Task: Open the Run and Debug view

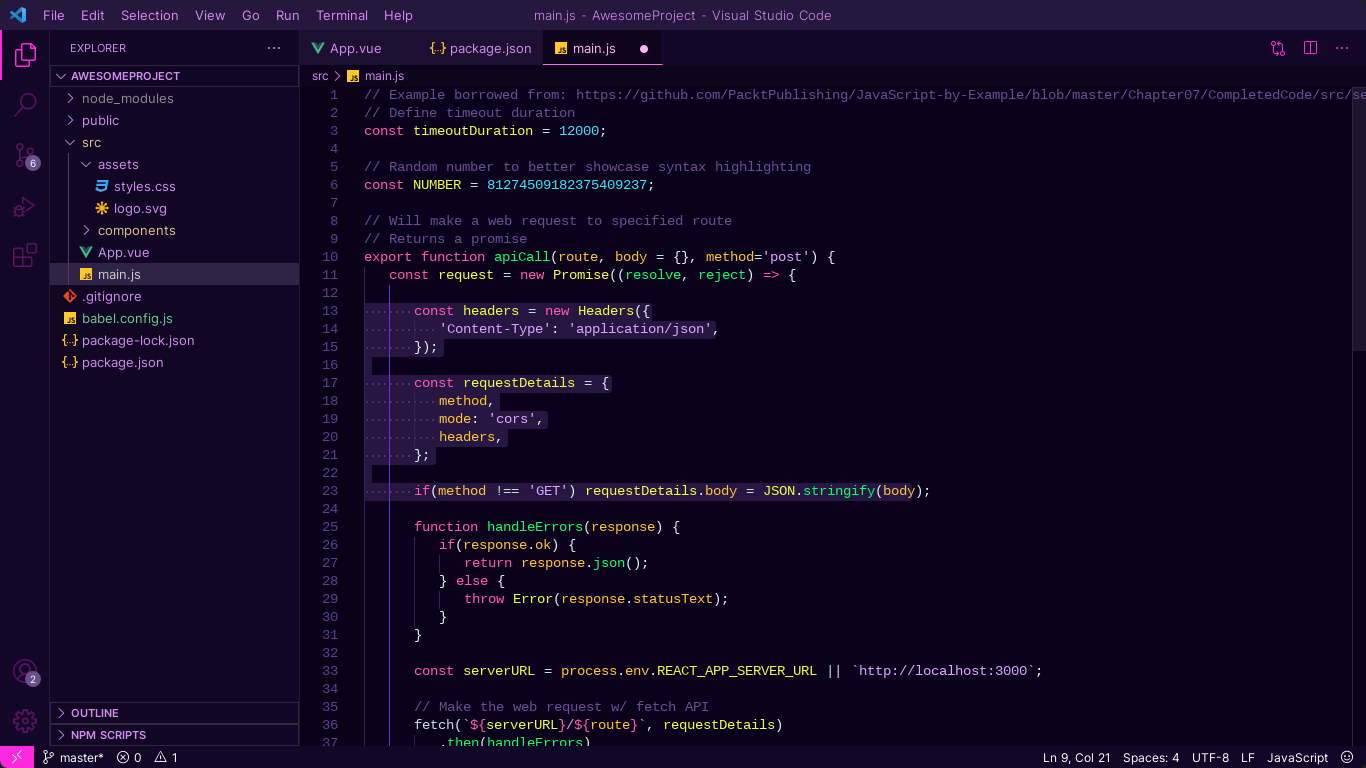Action: point(25,207)
